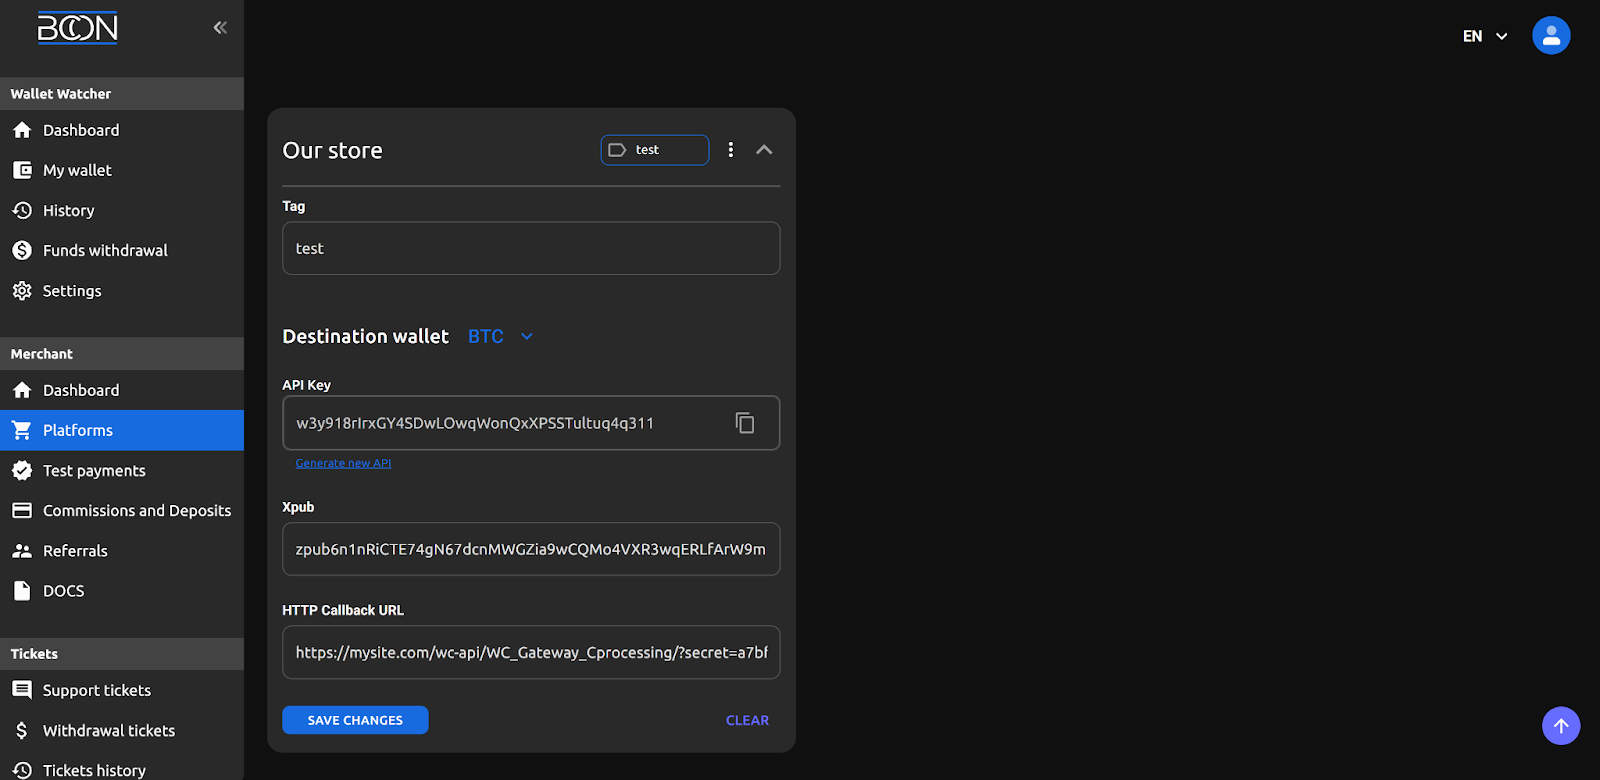This screenshot has width=1600, height=780.
Task: Expand the BTC destination wallet dropdown
Action: (x=501, y=337)
